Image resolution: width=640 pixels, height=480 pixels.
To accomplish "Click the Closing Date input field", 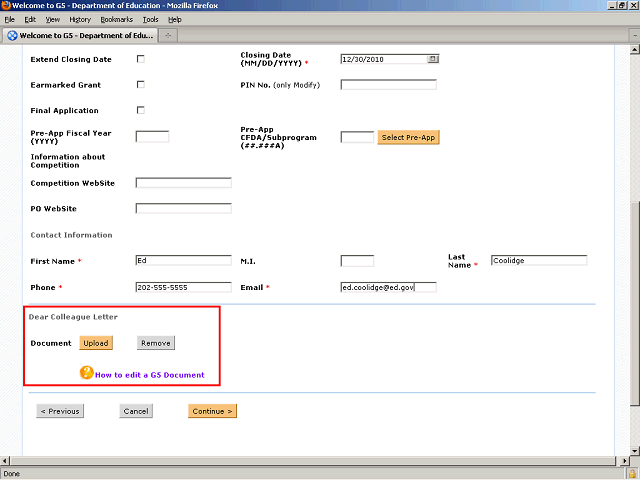I will coord(384,59).
